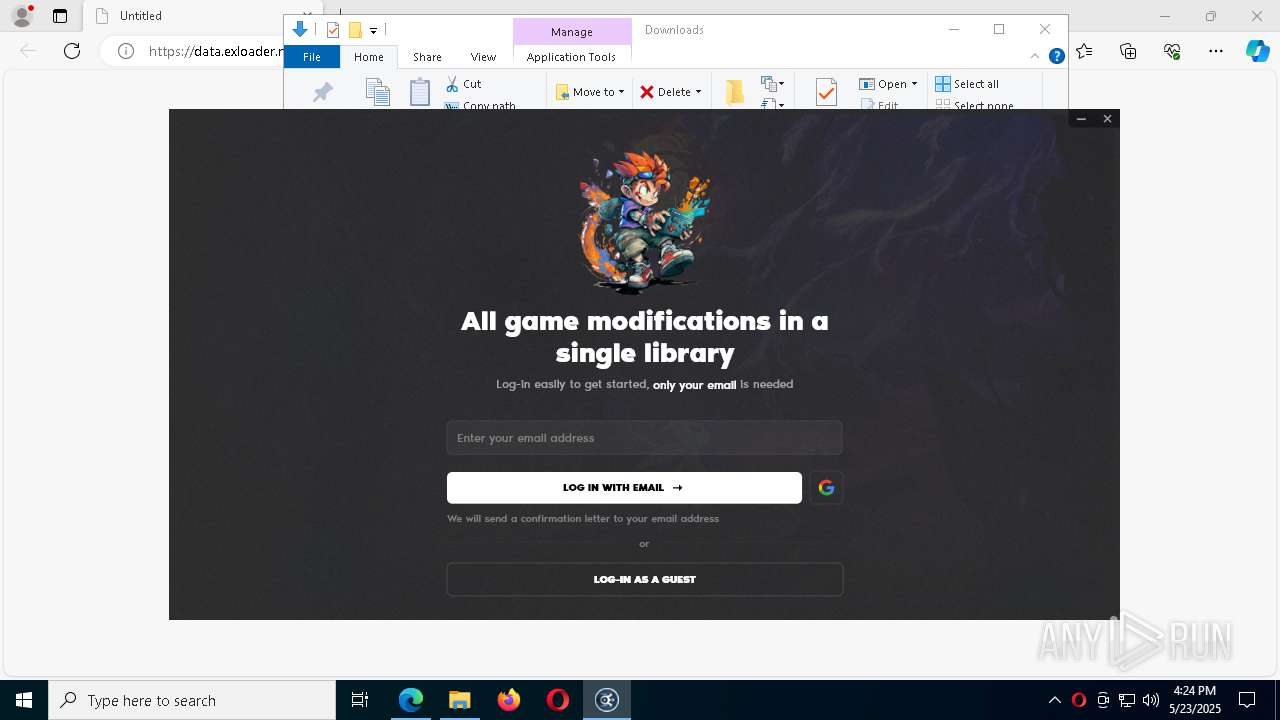Click Cut in Explorer ribbon
1280x720 pixels.
pos(464,84)
